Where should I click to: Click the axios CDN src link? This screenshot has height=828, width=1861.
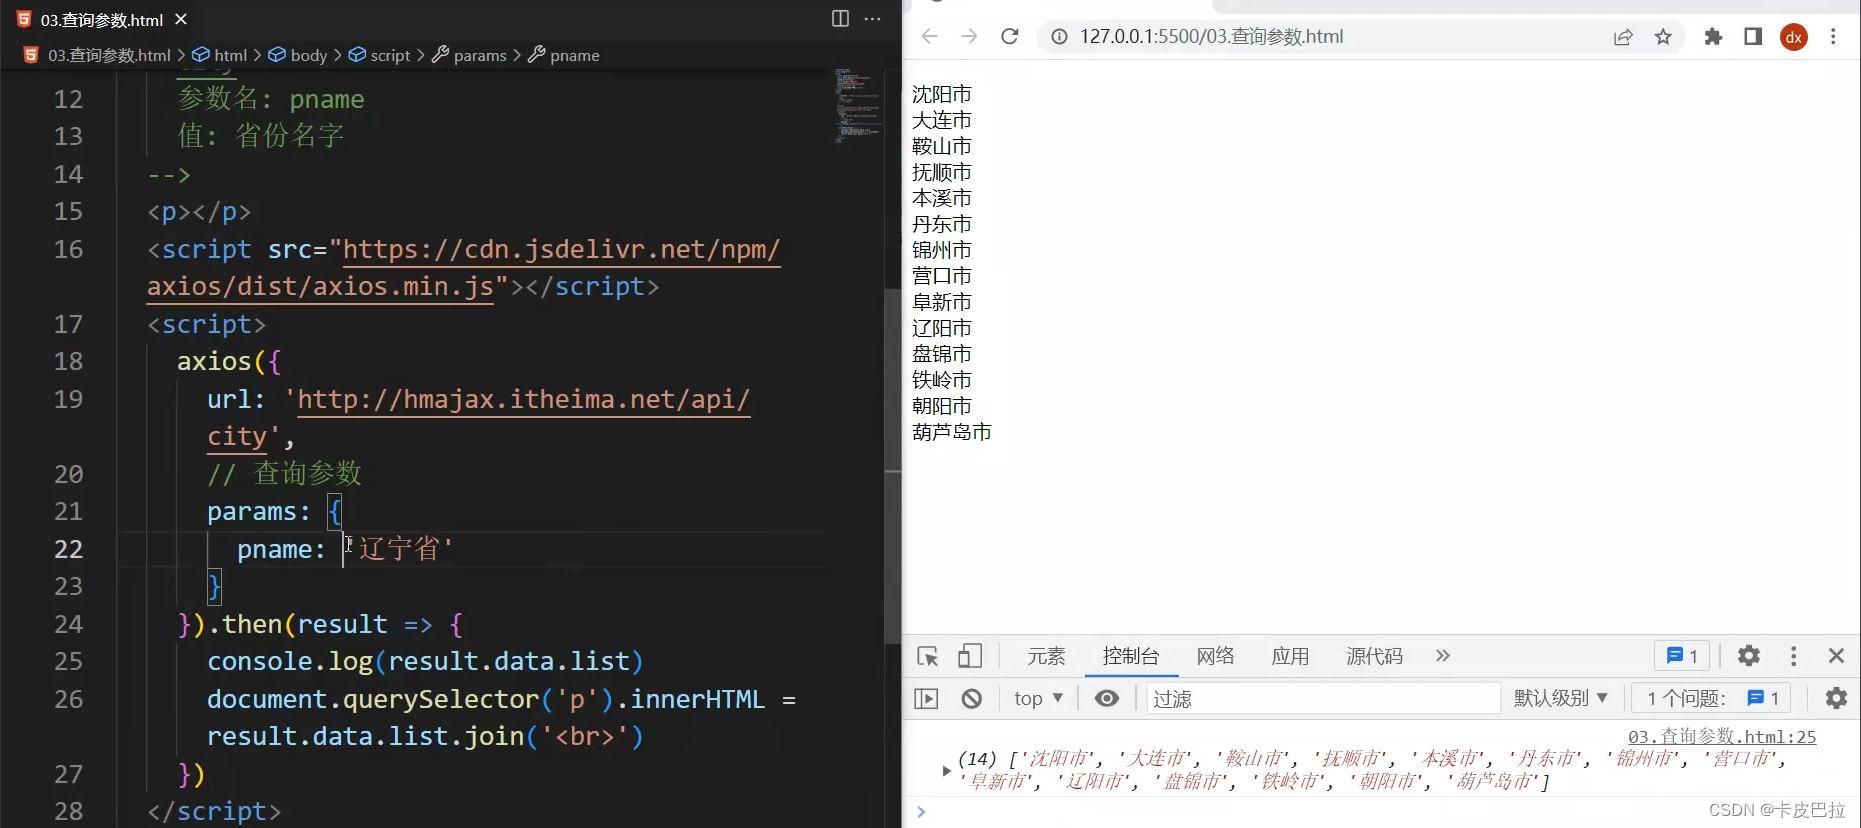(463, 267)
